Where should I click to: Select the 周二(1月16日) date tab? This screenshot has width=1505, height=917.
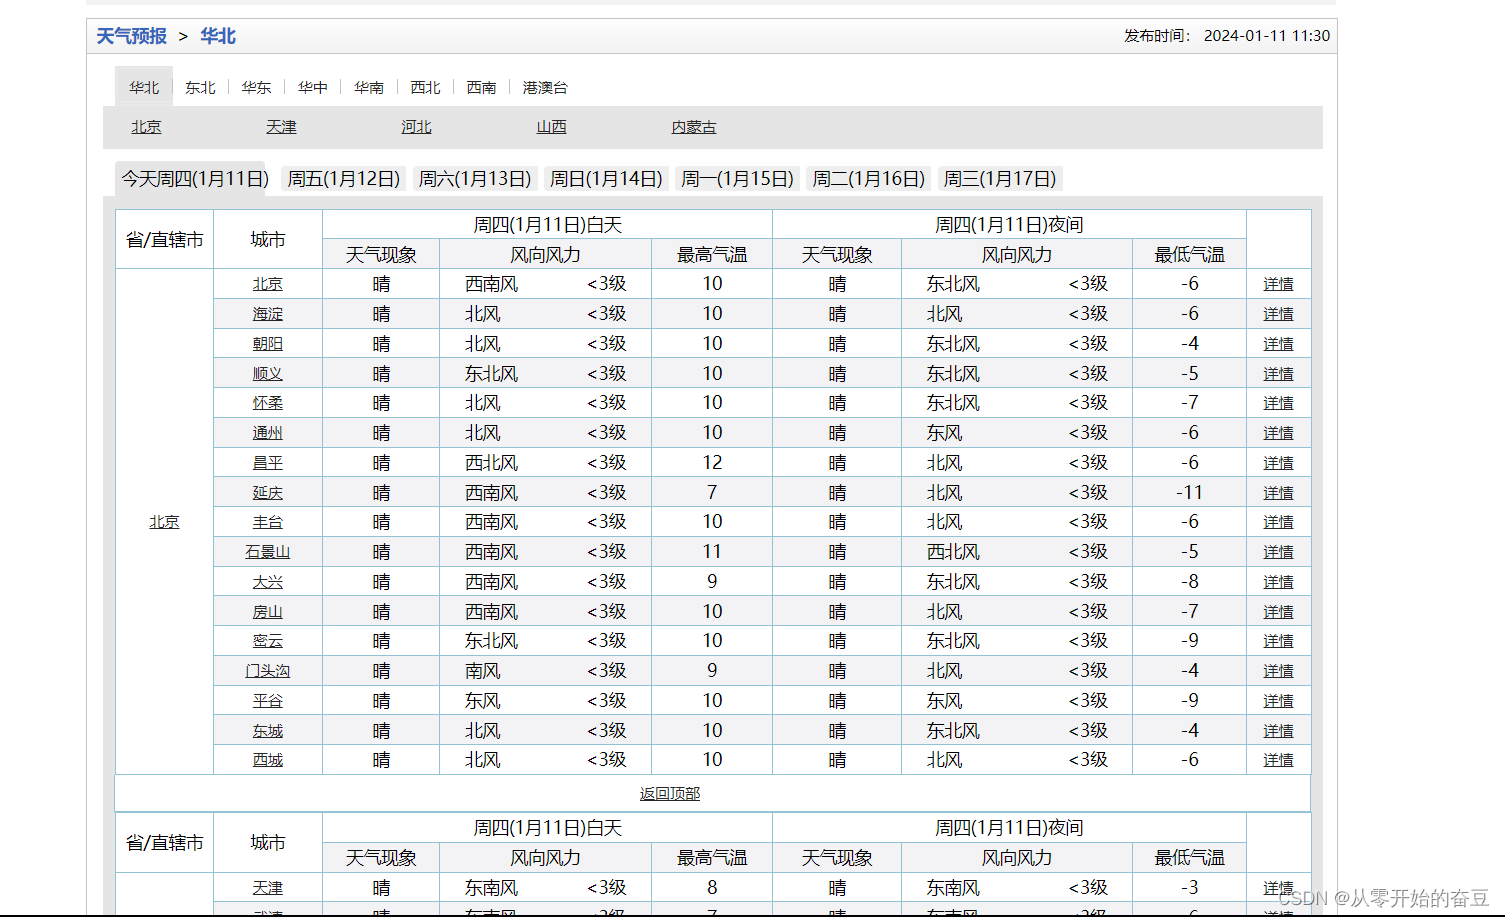point(868,179)
